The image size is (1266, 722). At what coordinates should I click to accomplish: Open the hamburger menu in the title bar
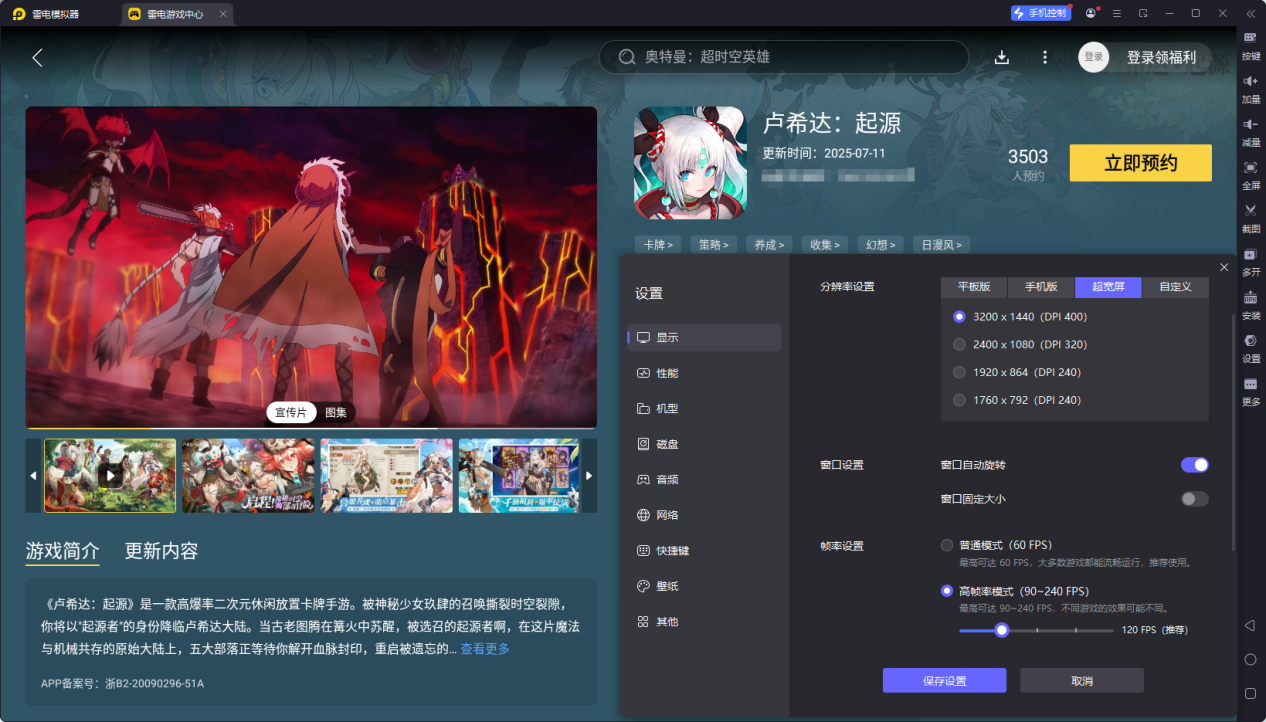[1117, 13]
